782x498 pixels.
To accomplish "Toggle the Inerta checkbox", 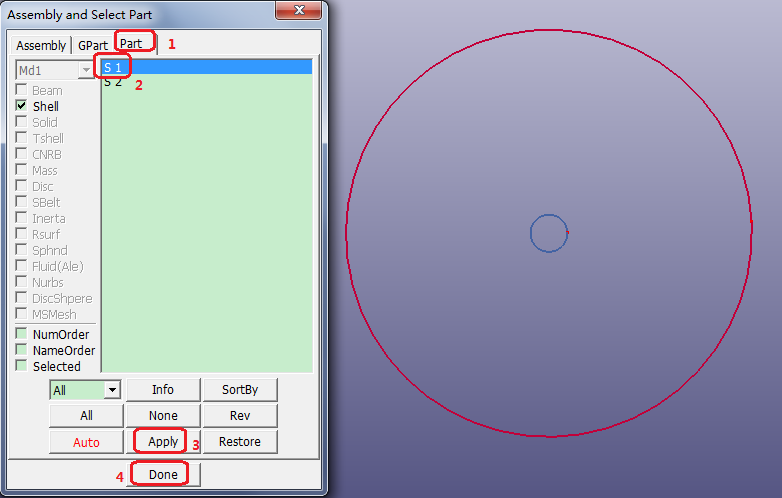I will pos(21,218).
